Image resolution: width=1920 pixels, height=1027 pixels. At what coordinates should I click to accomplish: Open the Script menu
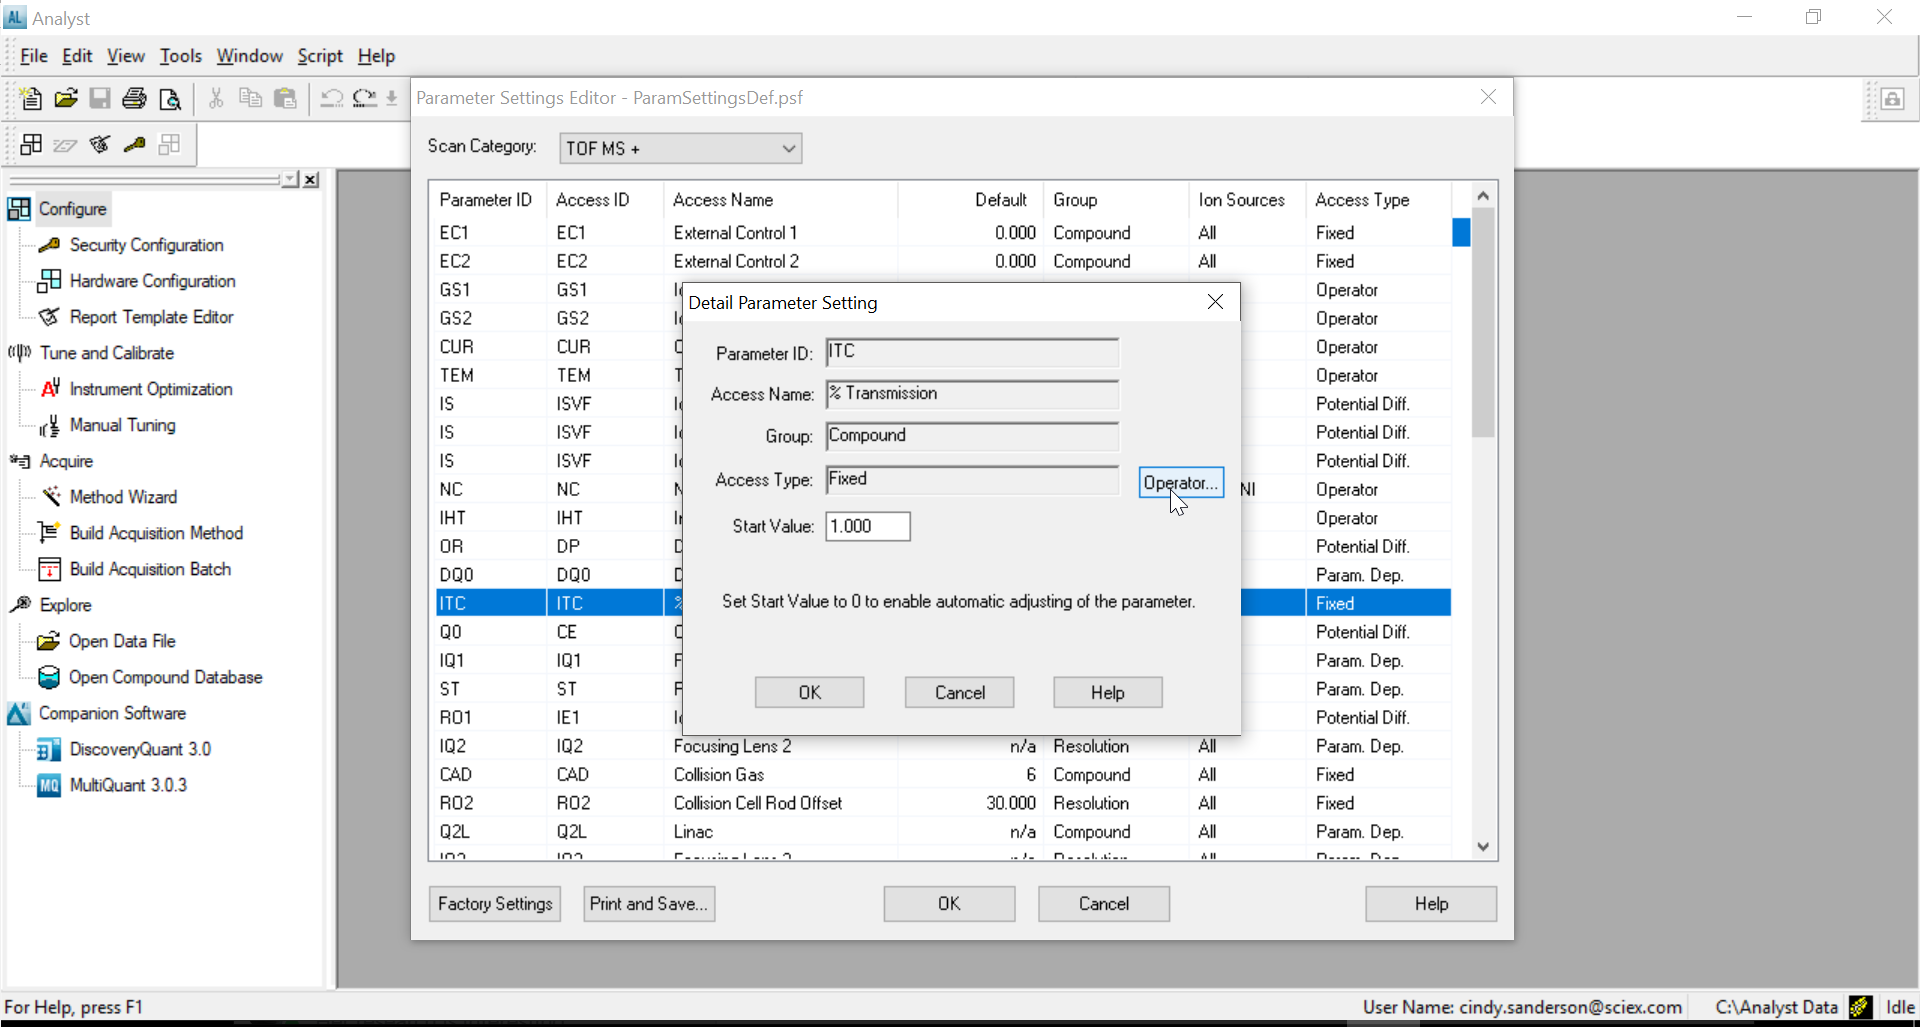pos(319,56)
